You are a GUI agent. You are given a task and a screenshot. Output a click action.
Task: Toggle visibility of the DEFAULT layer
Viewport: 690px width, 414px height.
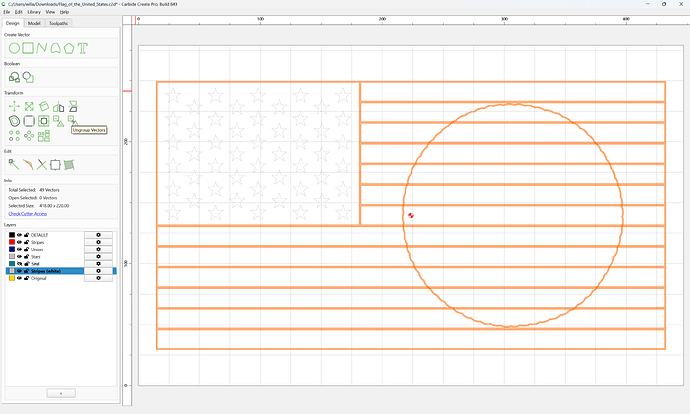pos(19,235)
